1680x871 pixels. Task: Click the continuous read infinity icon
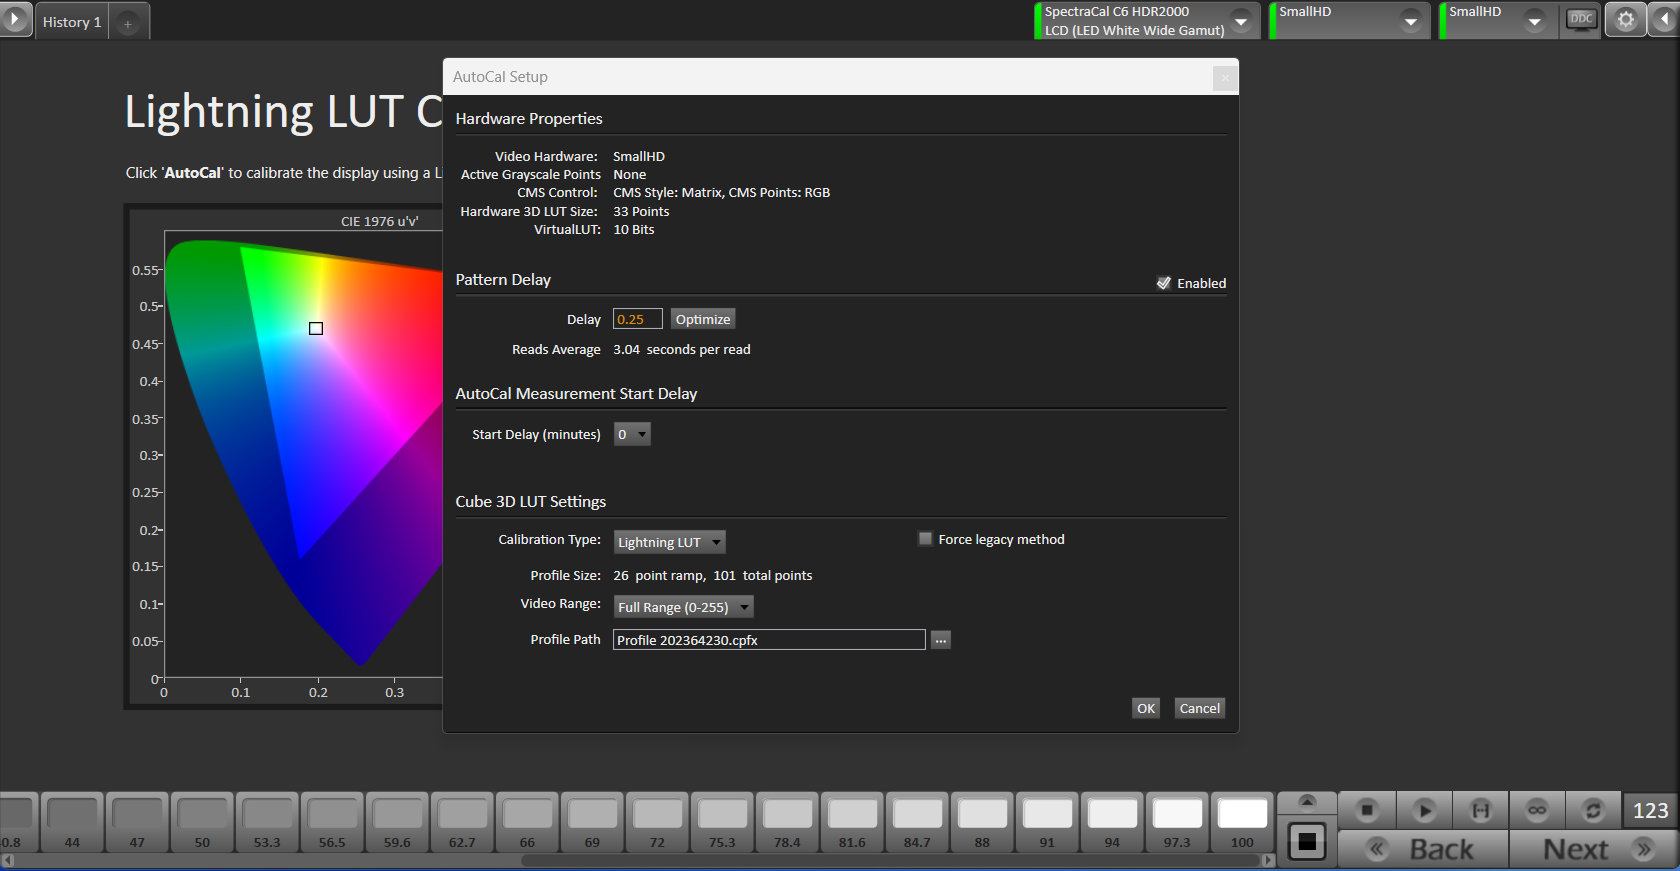tap(1537, 810)
